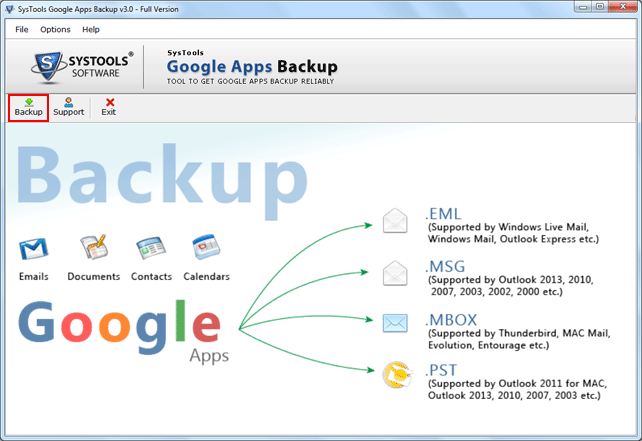
Task: Click the Emails label
Action: pos(34,277)
